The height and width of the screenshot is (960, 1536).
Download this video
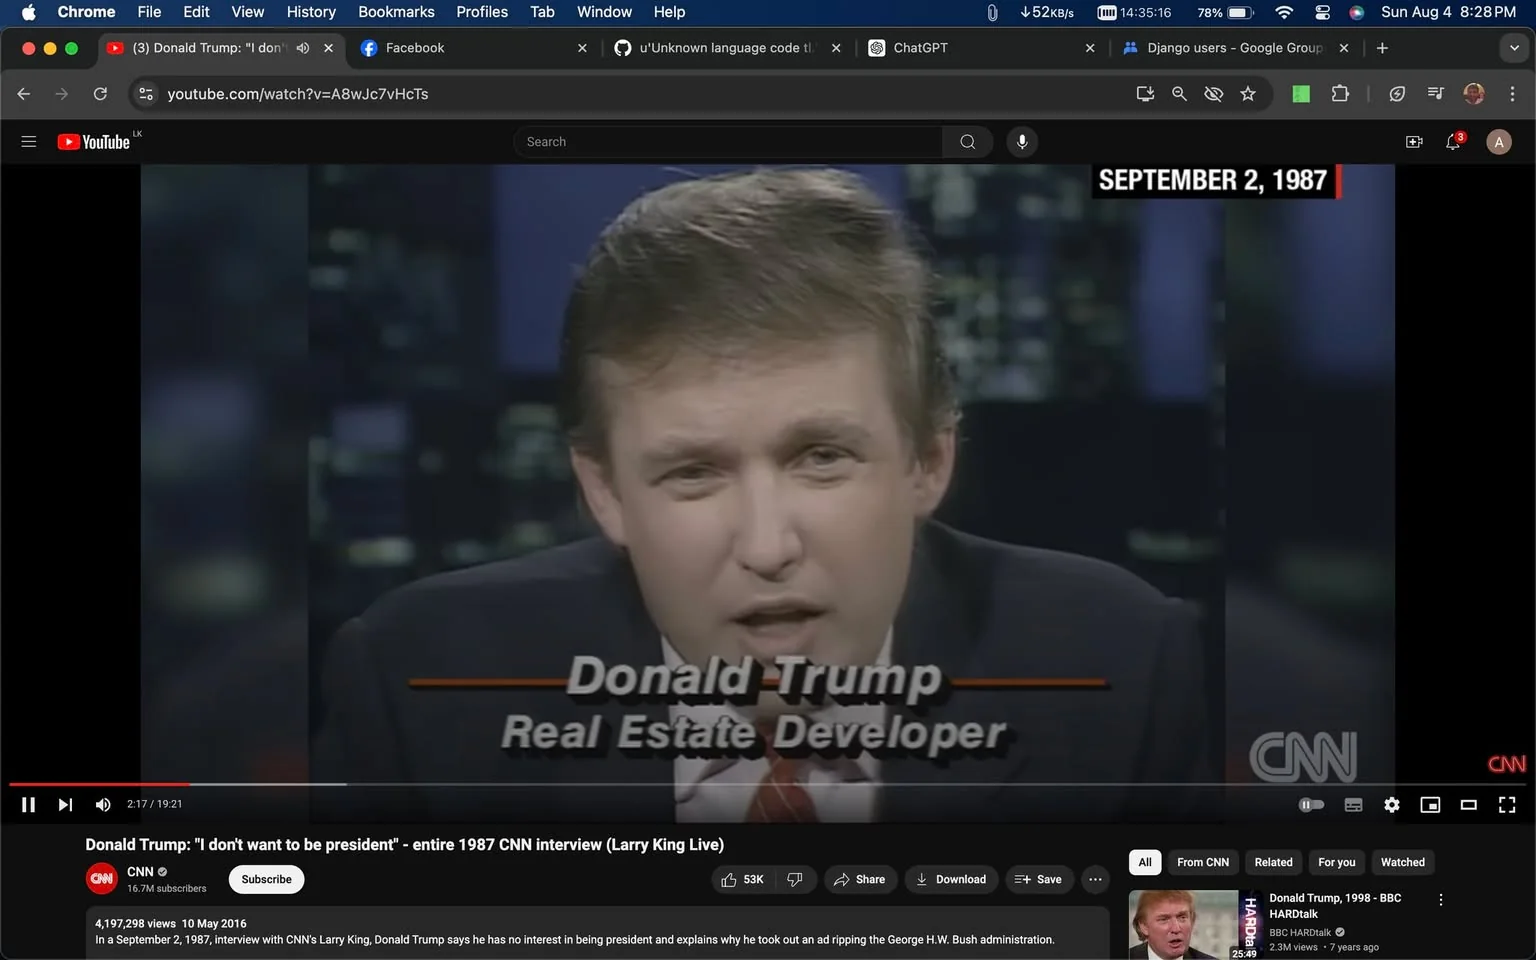click(951, 880)
